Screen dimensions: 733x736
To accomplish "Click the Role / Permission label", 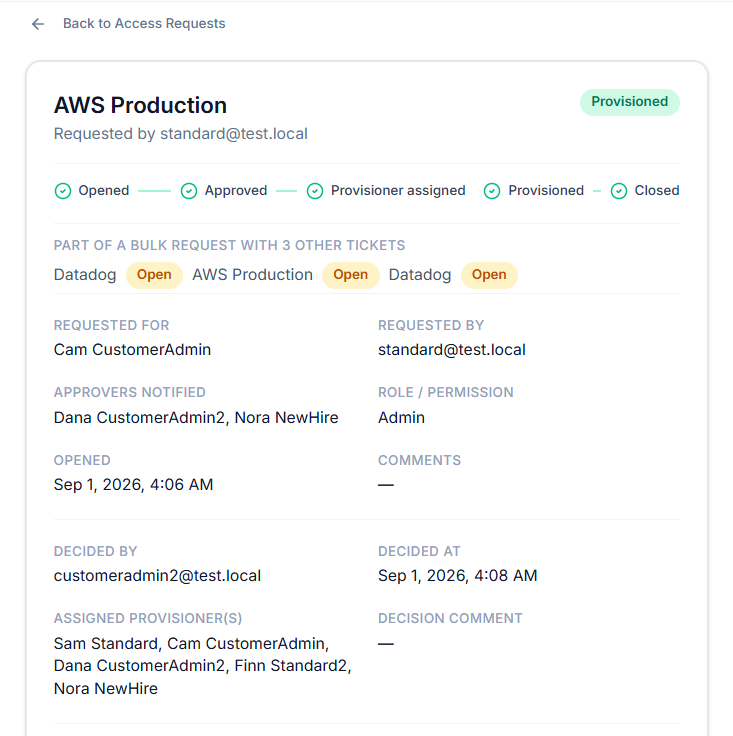I will pos(446,392).
